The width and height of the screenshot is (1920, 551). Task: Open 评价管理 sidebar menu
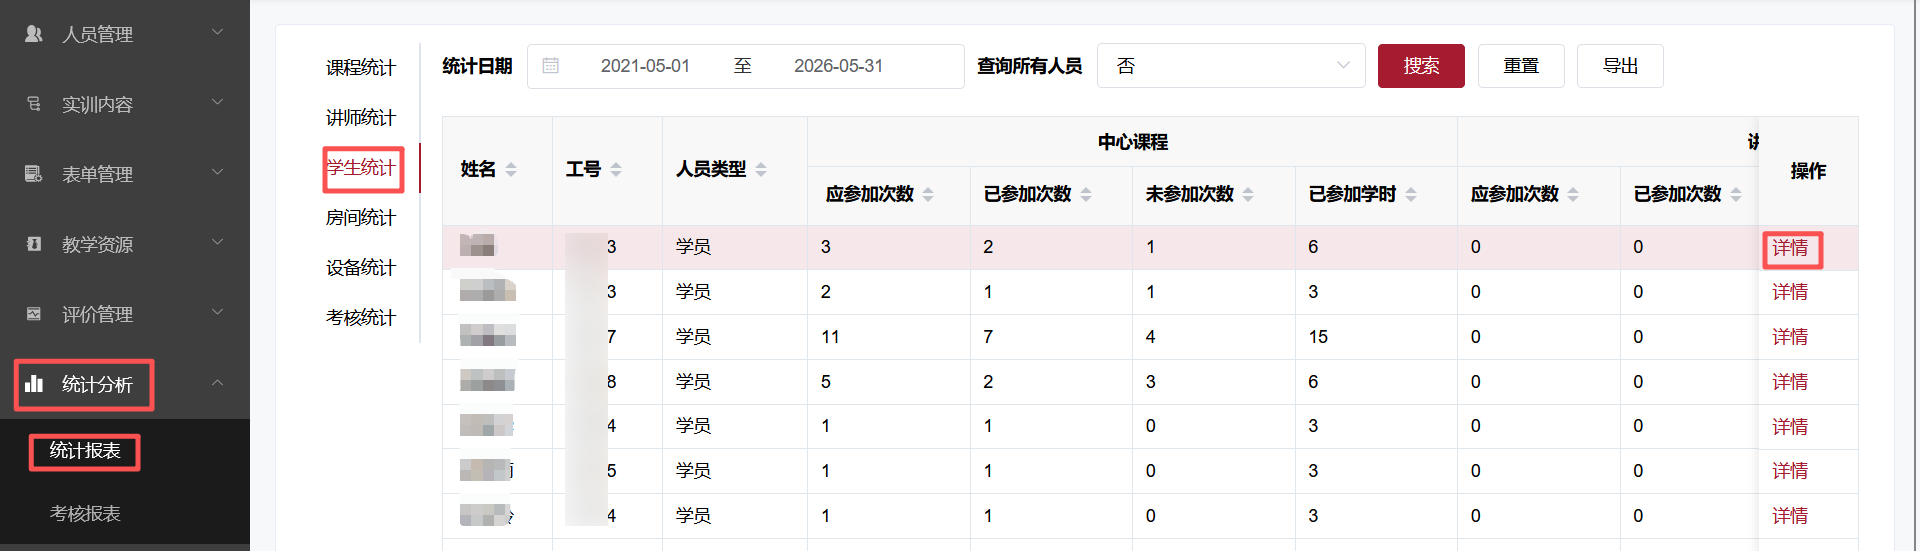click(x=125, y=314)
